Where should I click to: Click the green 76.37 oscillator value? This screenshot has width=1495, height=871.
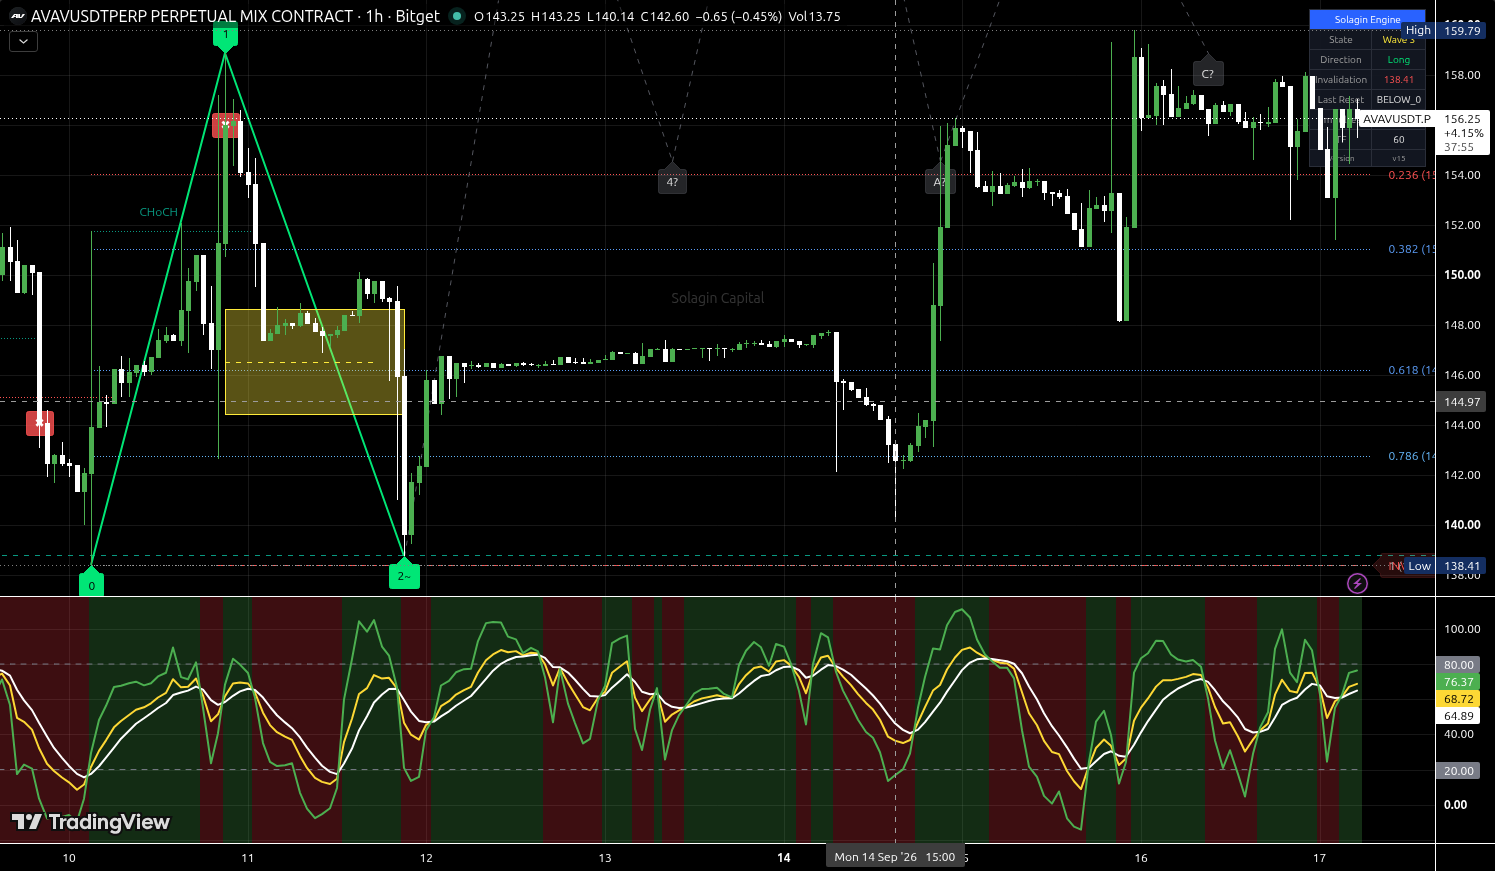click(x=1458, y=682)
